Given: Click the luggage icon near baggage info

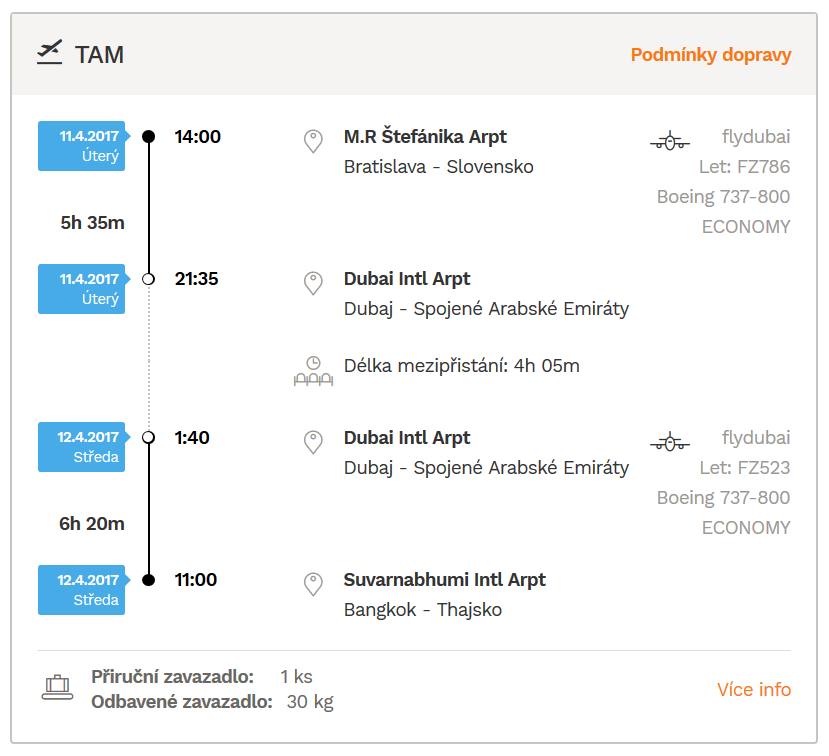Looking at the screenshot, I should tap(57, 688).
